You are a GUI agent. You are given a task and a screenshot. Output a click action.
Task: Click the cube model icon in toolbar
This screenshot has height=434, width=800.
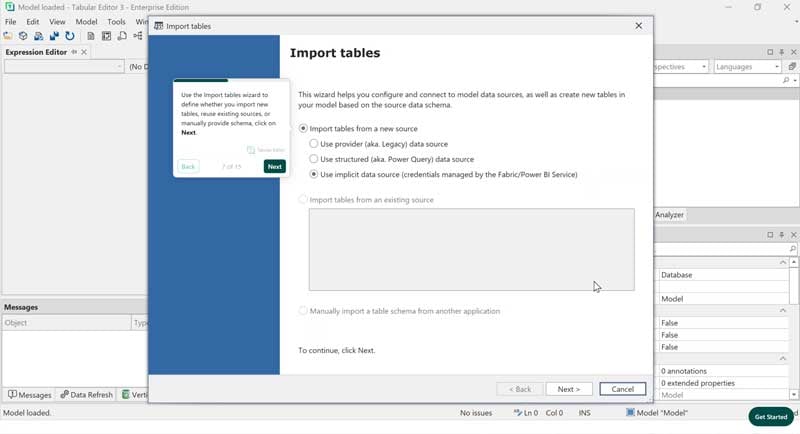[x=23, y=36]
